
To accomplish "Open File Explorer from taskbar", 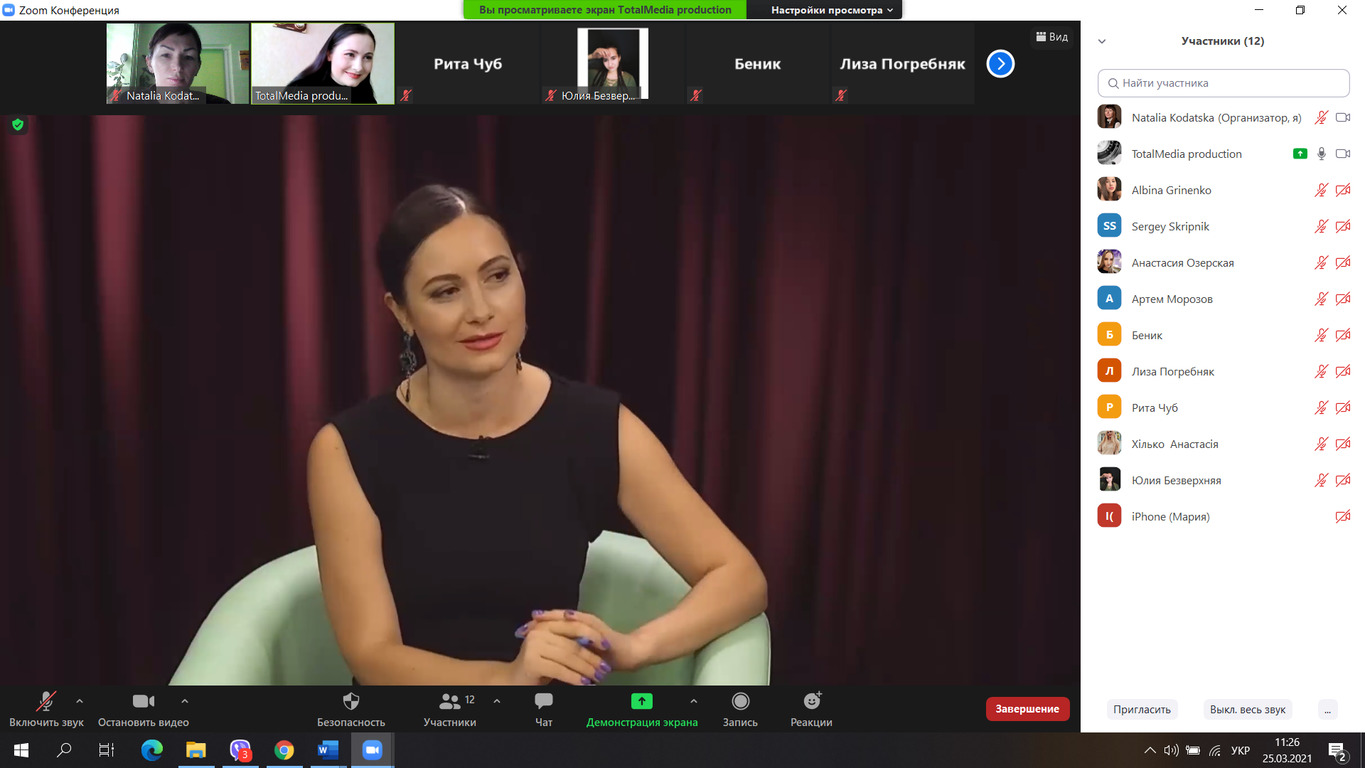I will [196, 750].
